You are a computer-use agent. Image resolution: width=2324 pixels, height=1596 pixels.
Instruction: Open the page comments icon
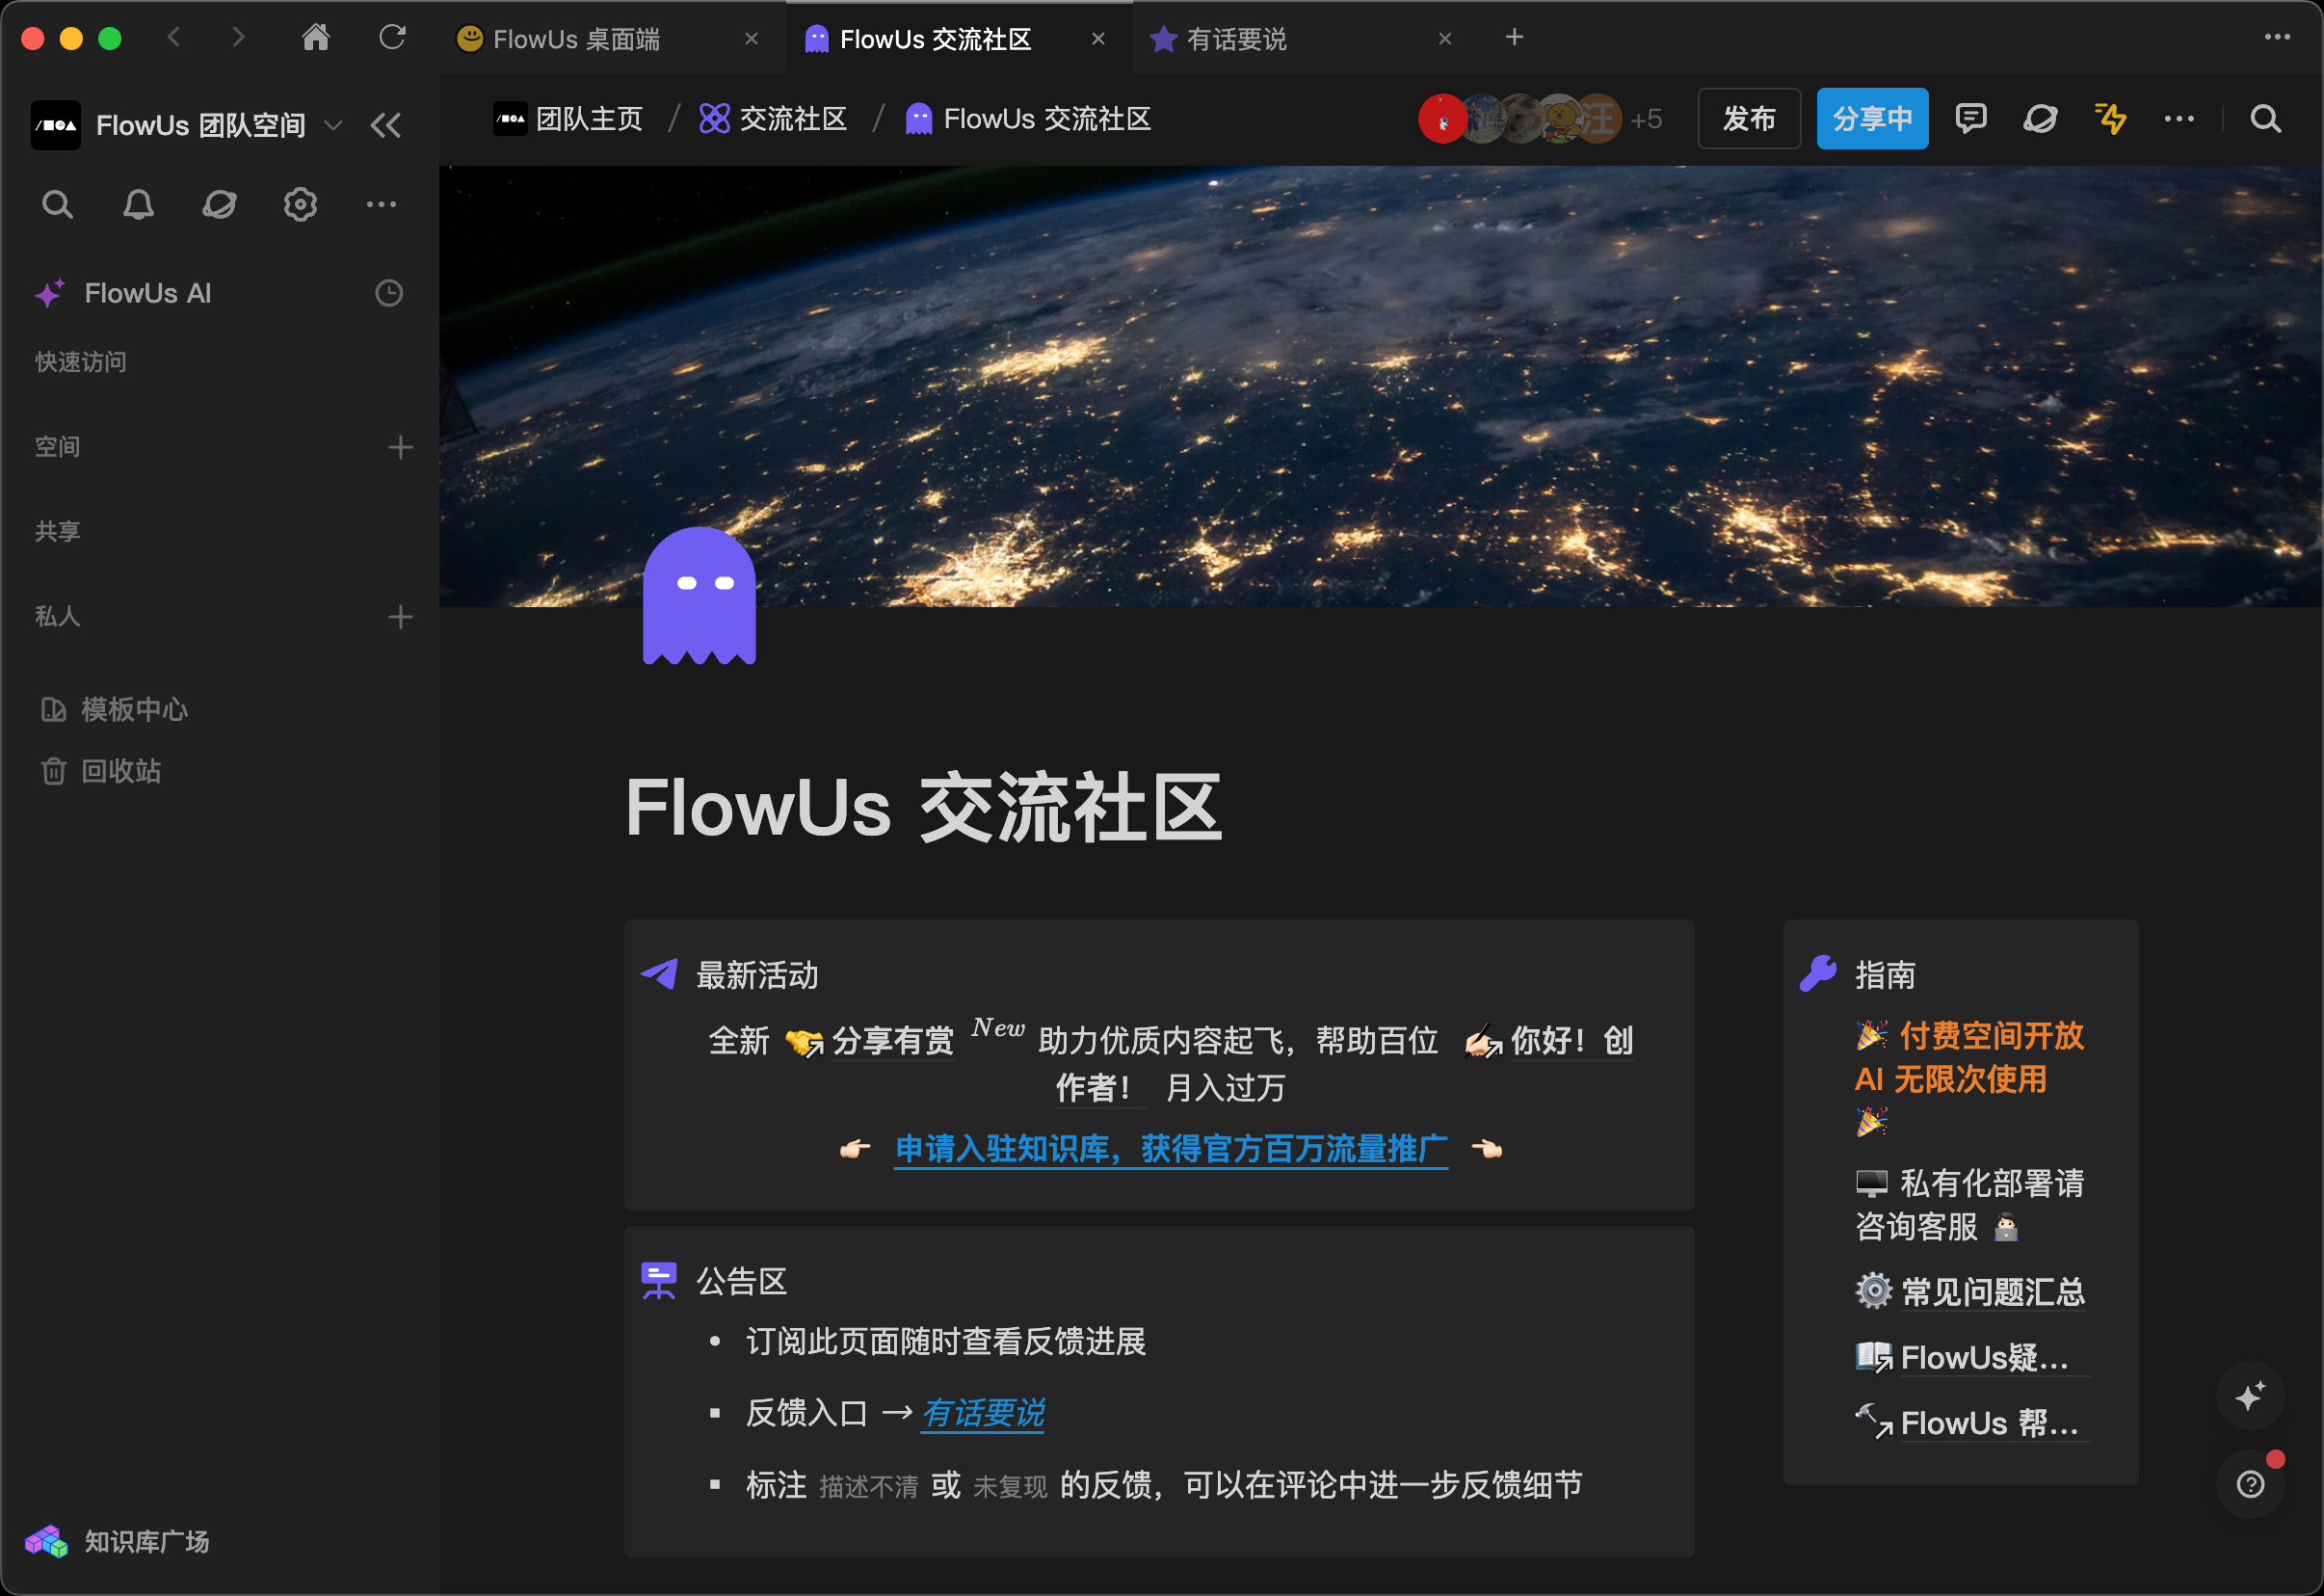[1970, 119]
